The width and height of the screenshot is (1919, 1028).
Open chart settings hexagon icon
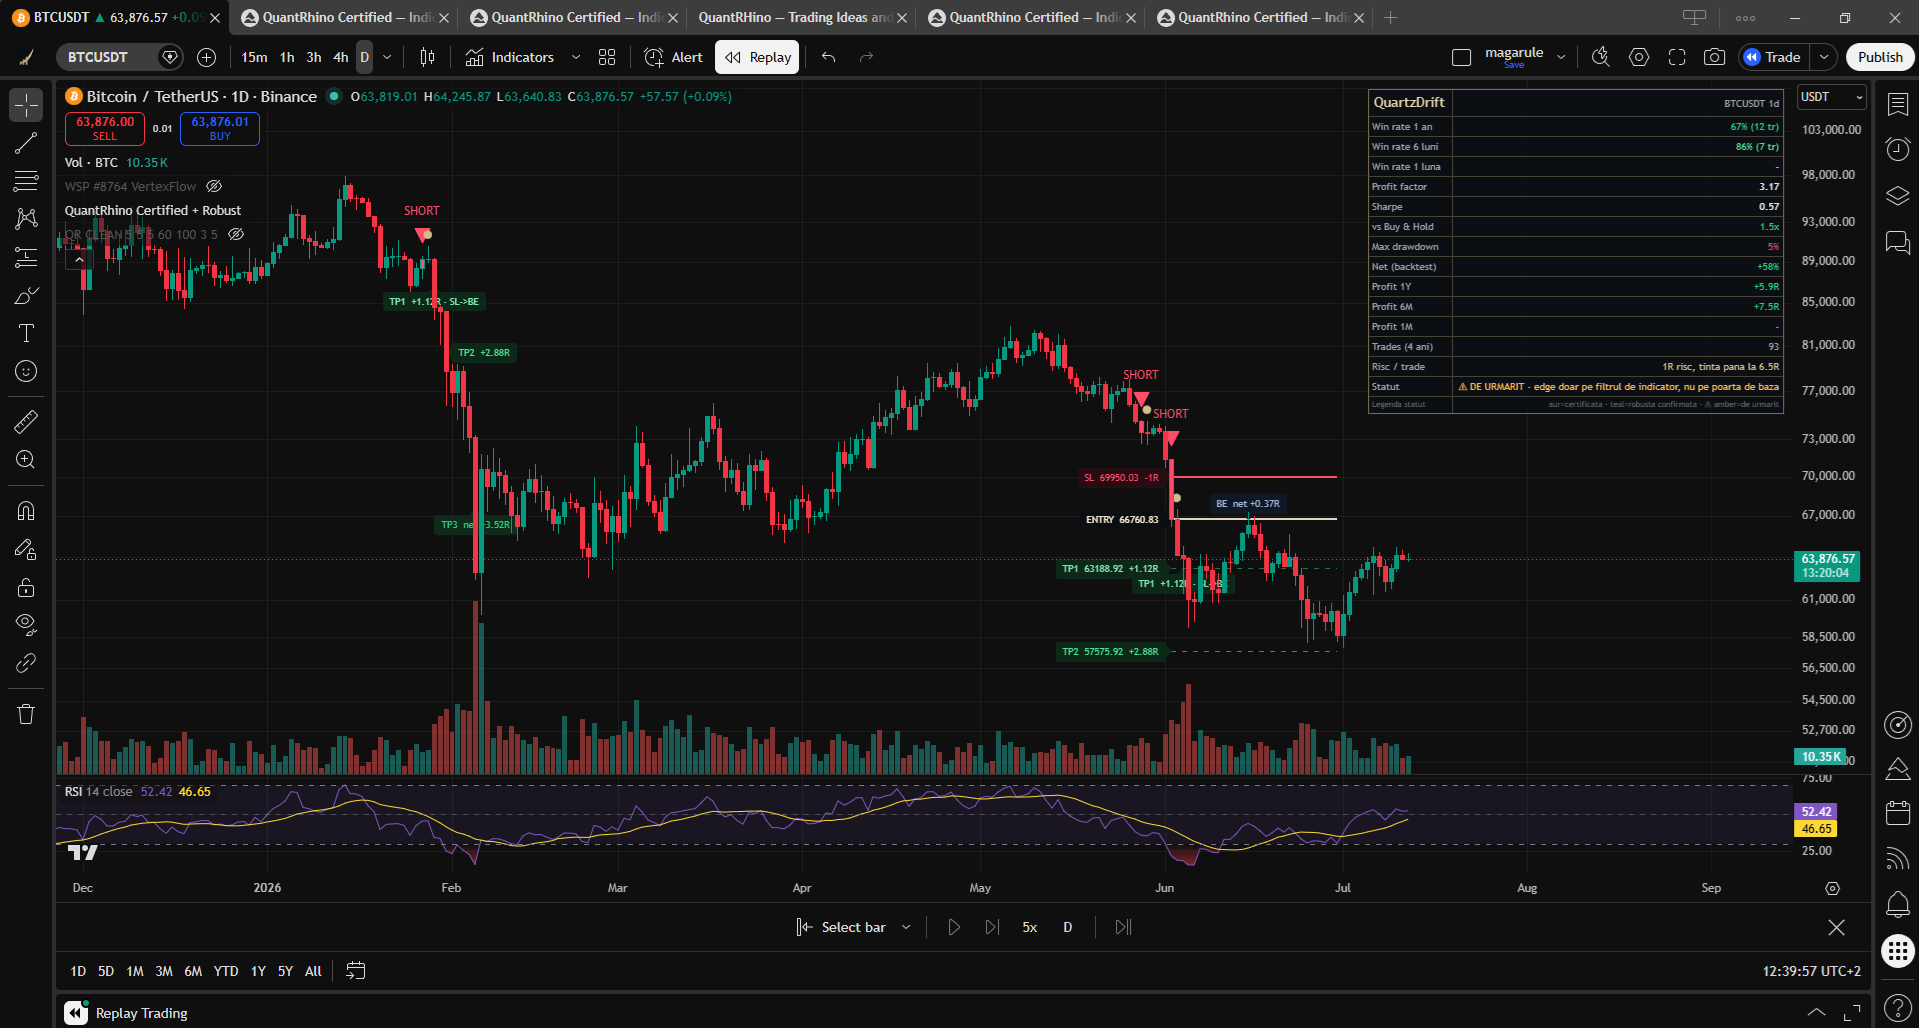1639,57
